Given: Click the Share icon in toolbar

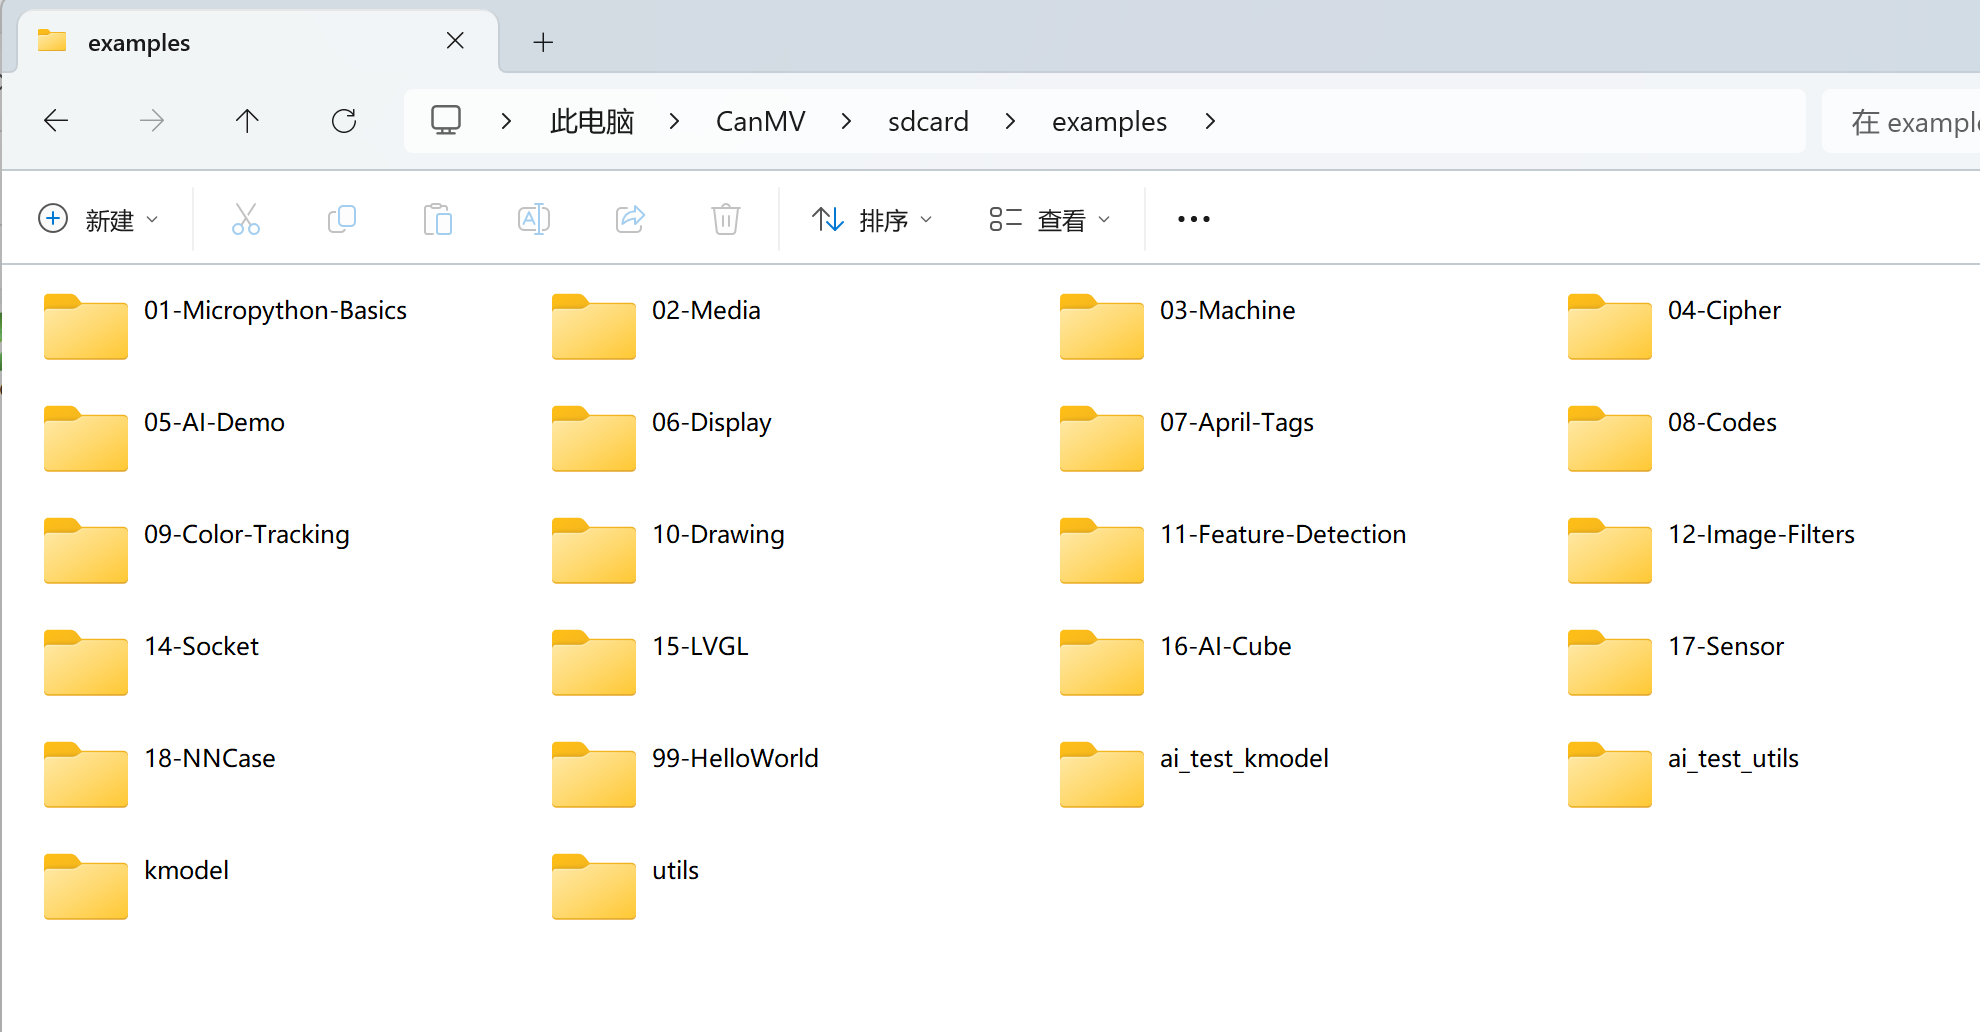Looking at the screenshot, I should click(630, 219).
